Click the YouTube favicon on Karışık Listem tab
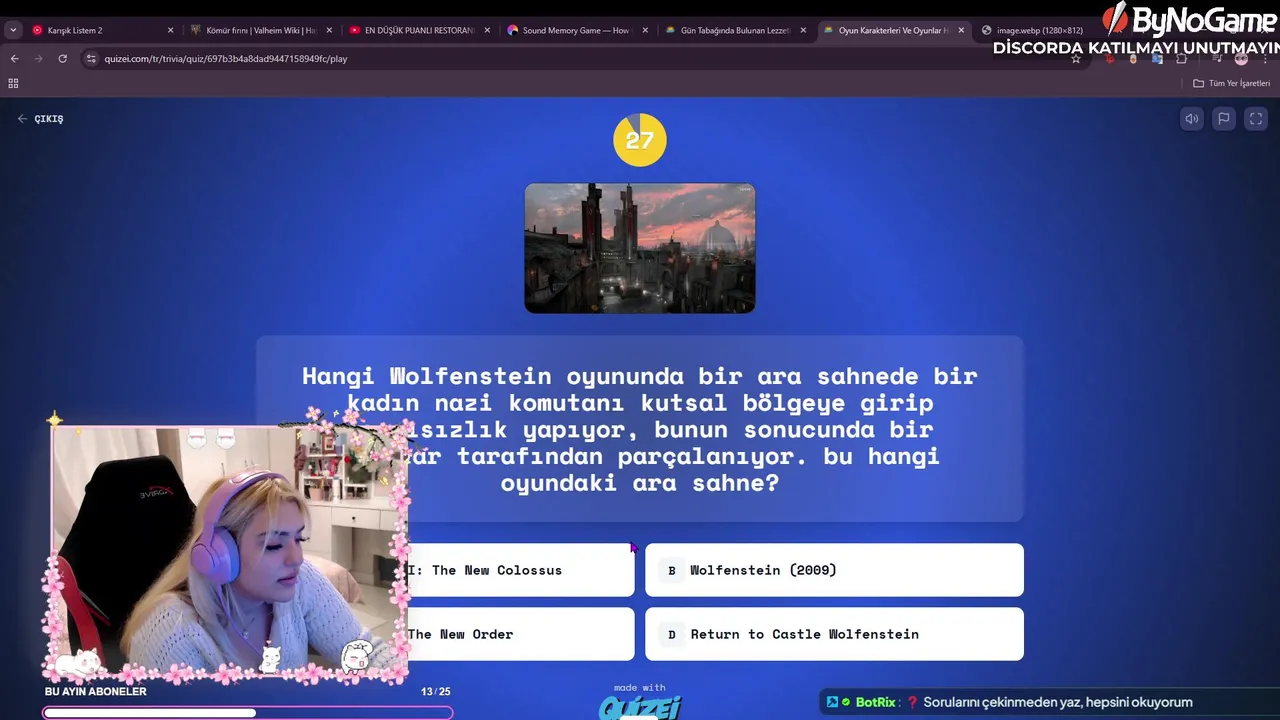Screen dimensions: 1280x720 [38, 30]
